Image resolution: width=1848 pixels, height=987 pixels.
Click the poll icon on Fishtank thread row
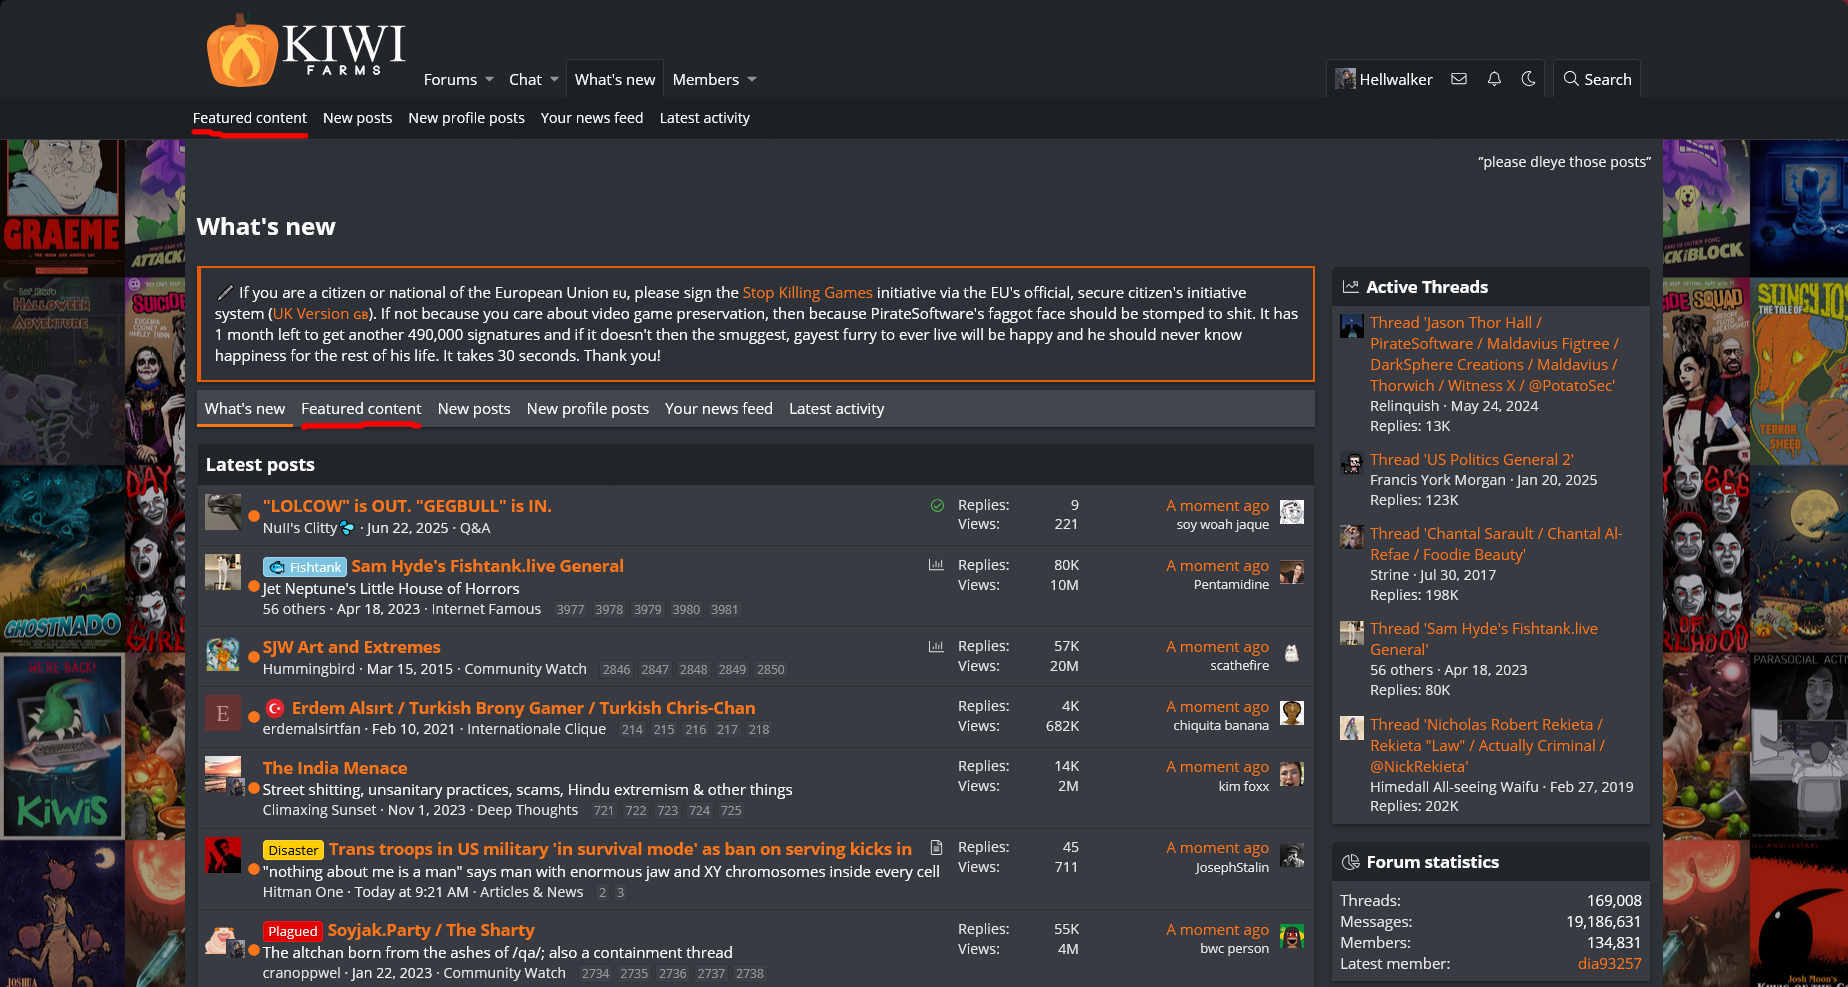point(936,565)
